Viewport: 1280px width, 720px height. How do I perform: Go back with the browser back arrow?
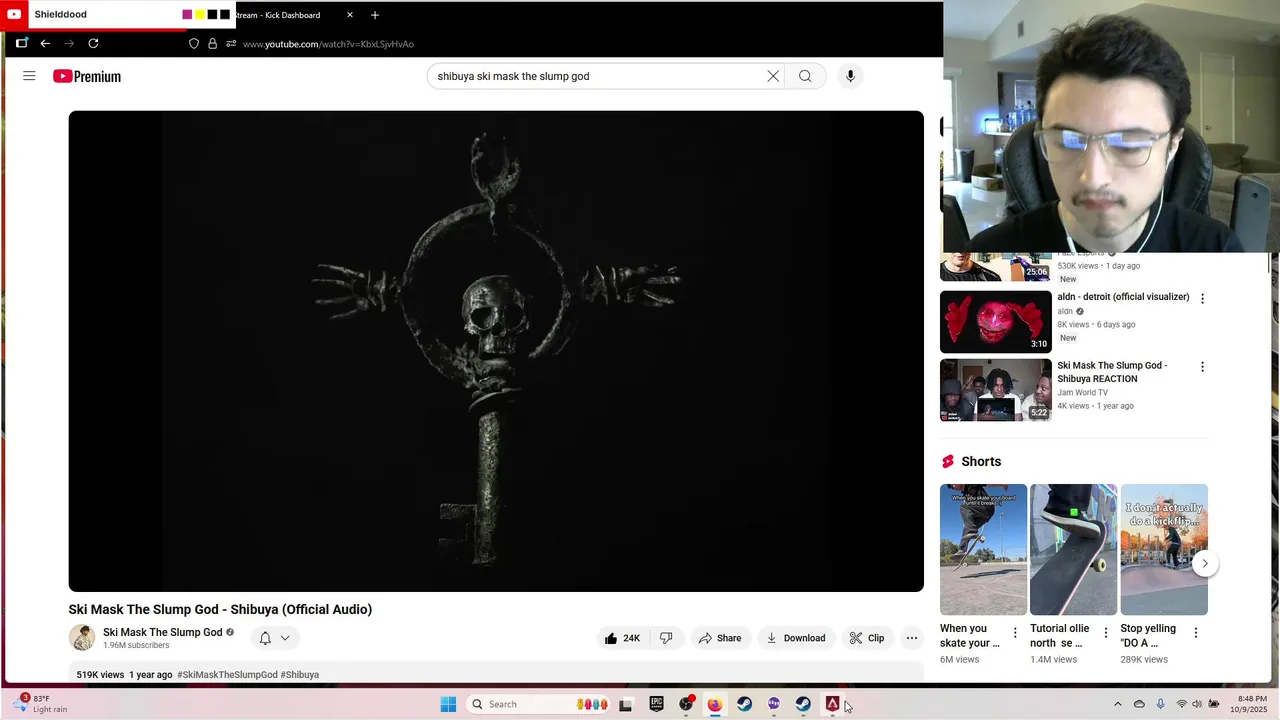[x=45, y=43]
